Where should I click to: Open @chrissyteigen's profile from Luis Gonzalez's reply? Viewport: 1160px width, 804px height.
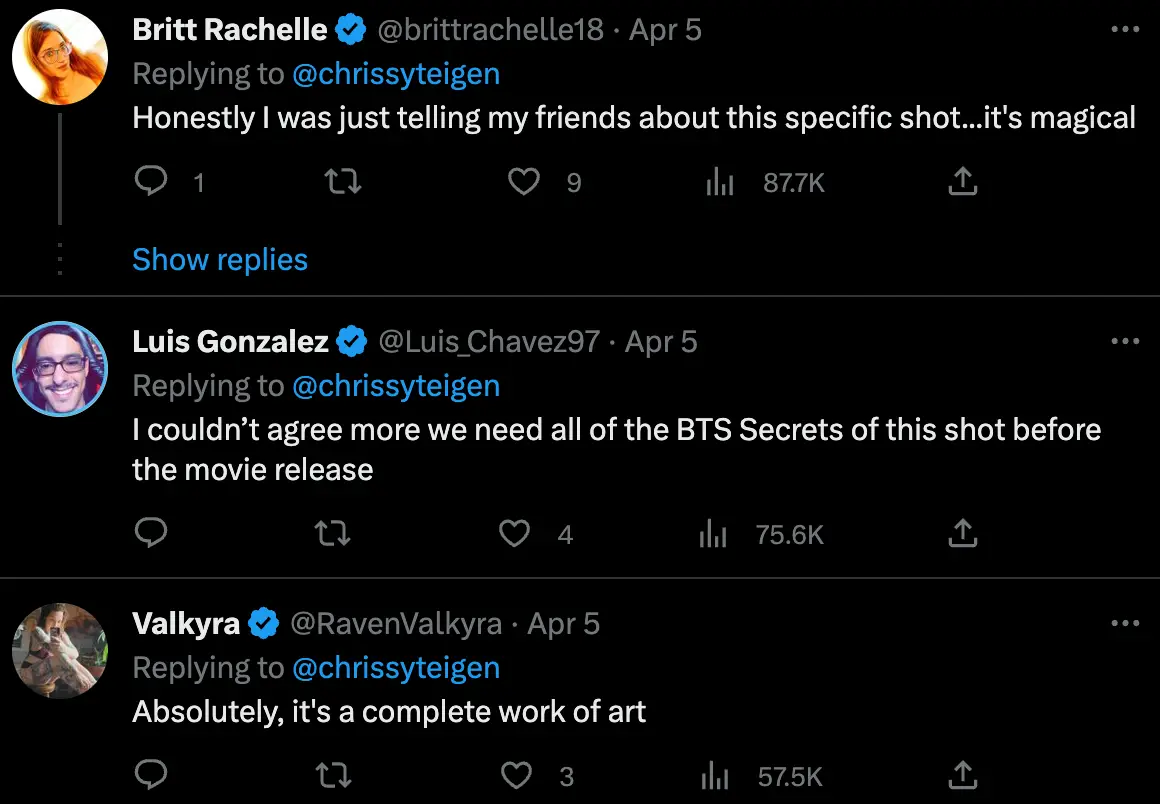(x=397, y=385)
